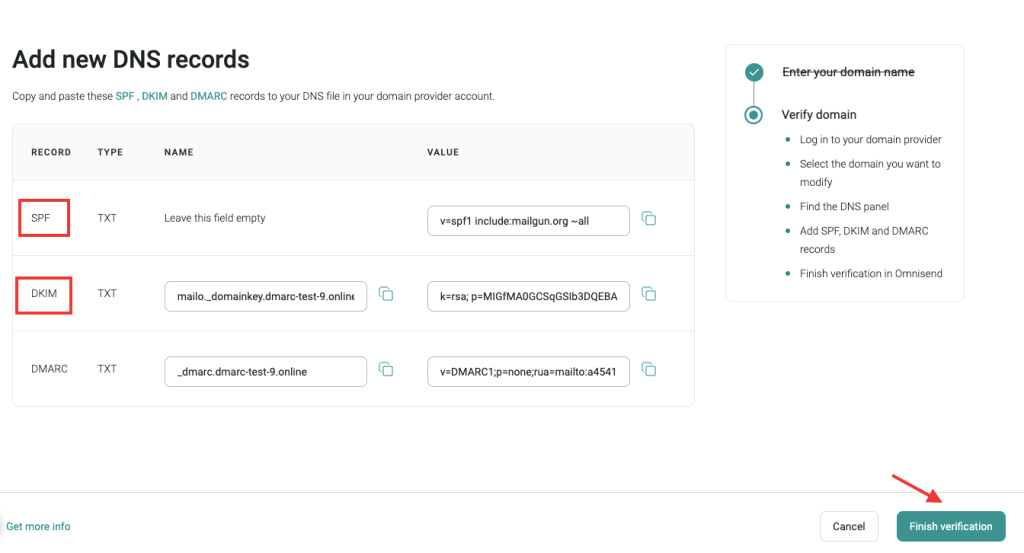This screenshot has height=553, width=1024.
Task: Click the DKIM name input field
Action: coord(266,296)
